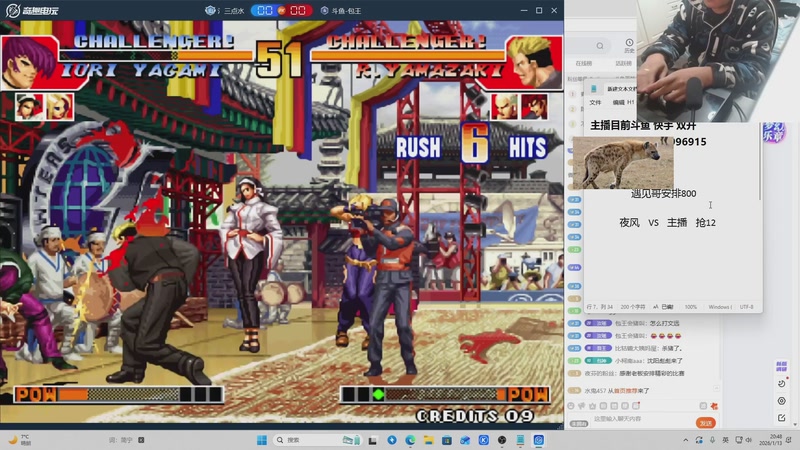The image size is (800, 450).
Task: Click the weather widget on the taskbar
Action: pyautogui.click(x=19, y=440)
